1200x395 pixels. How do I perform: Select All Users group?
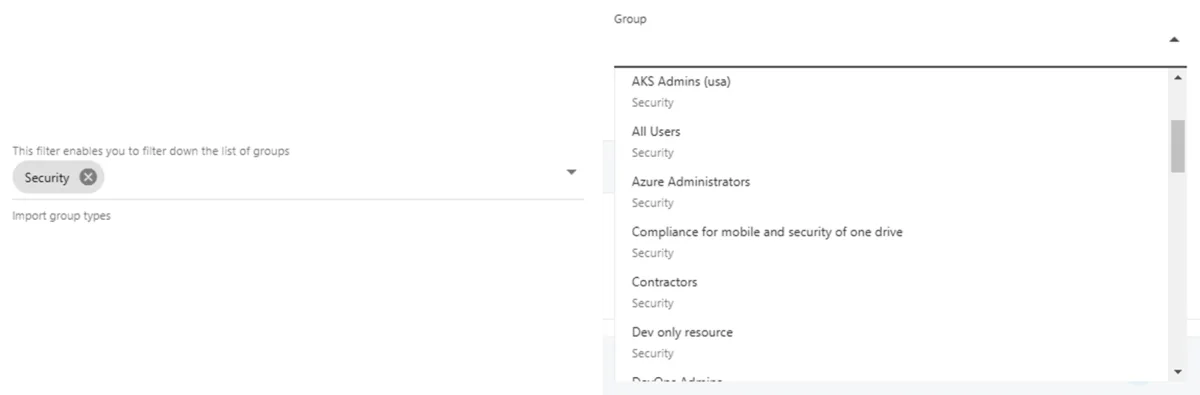(892, 142)
